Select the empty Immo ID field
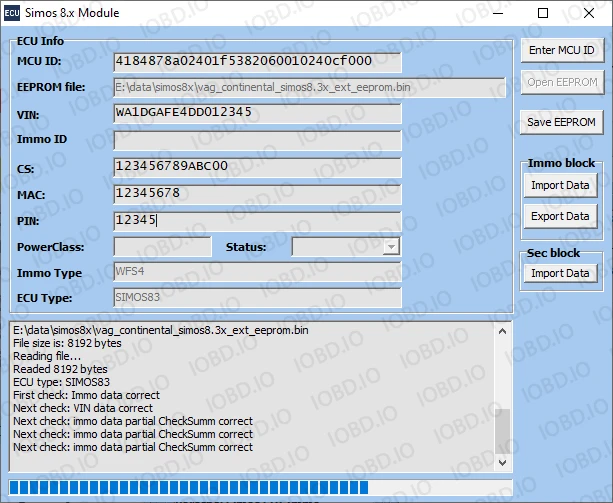Viewport: 613px width, 503px height. pos(257,140)
